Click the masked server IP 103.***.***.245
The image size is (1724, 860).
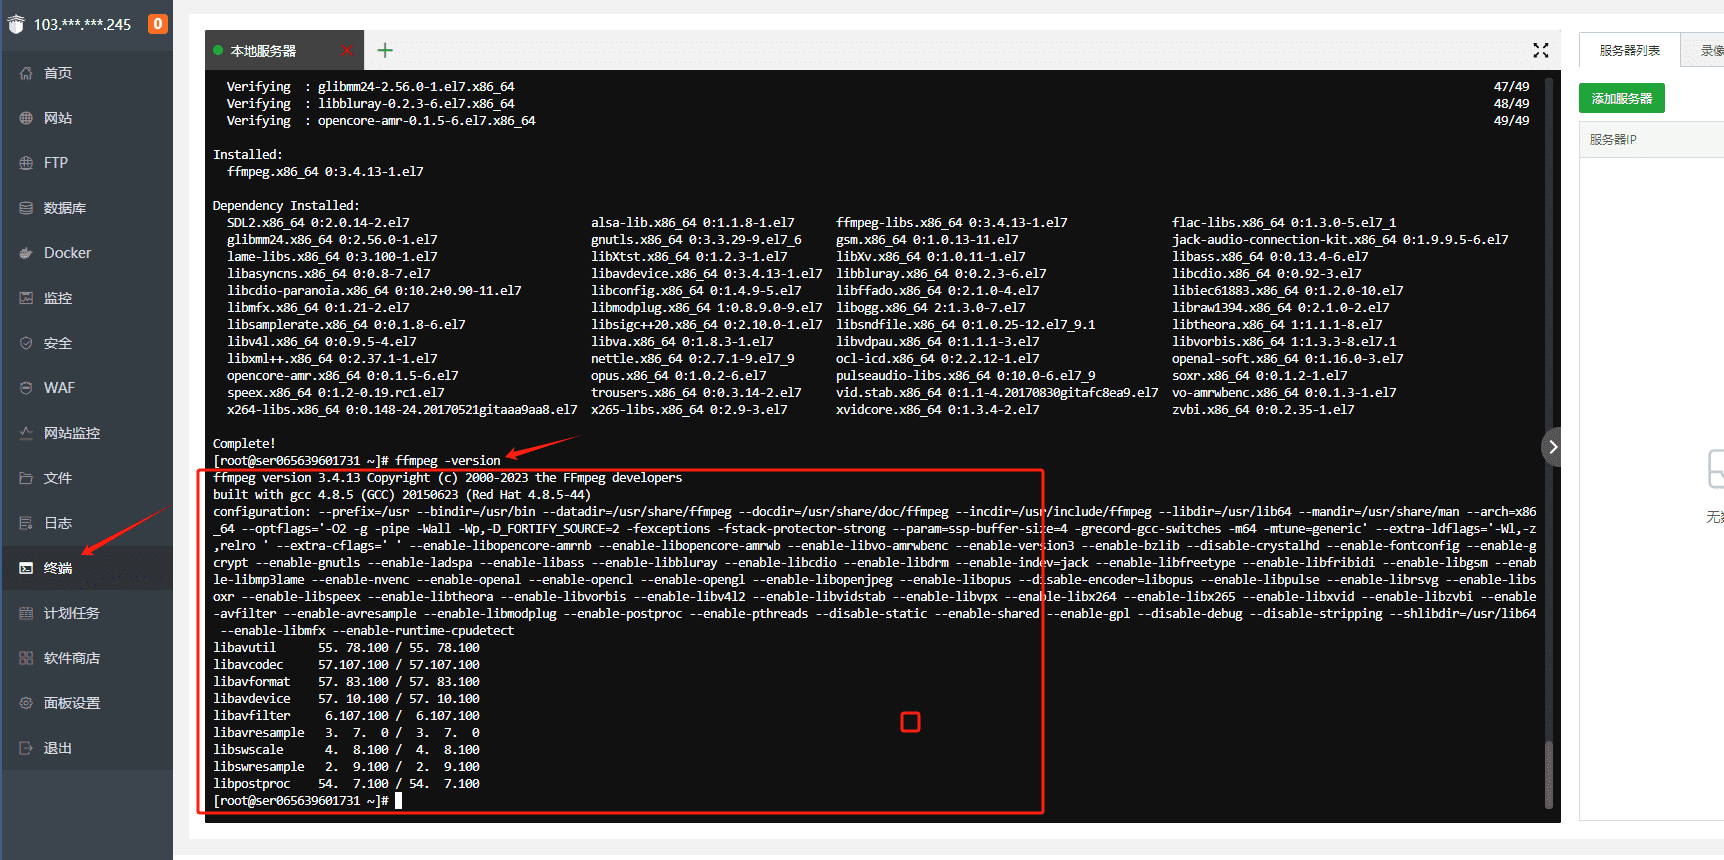pyautogui.click(x=82, y=24)
